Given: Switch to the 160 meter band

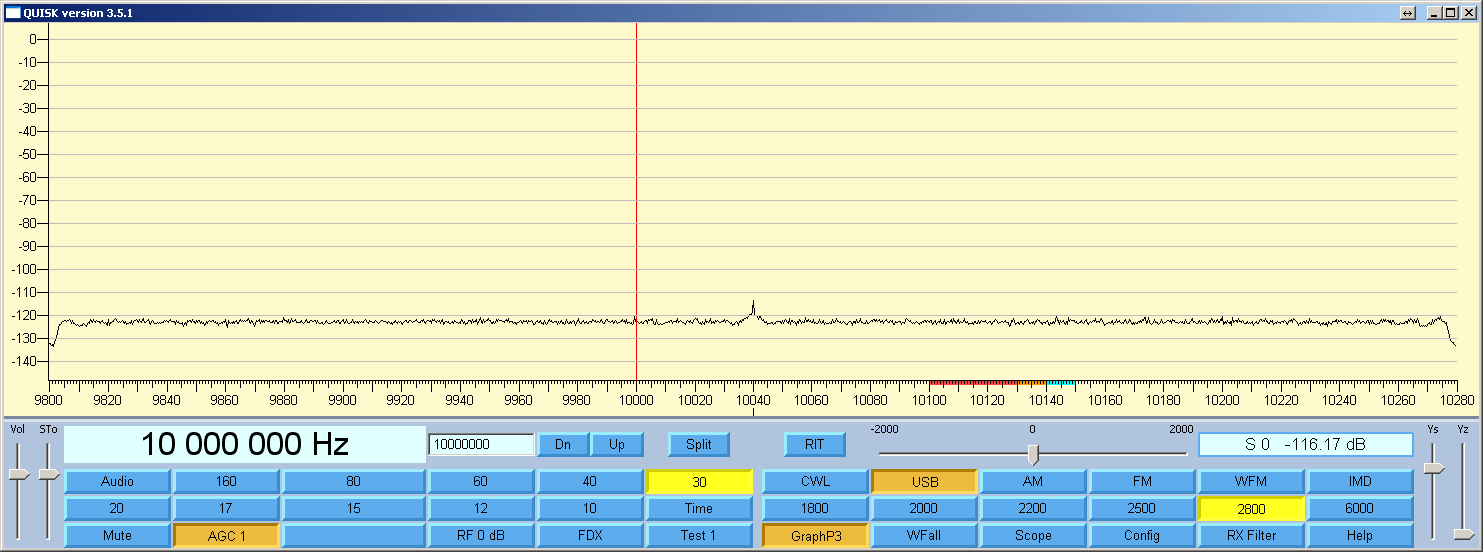Looking at the screenshot, I should click(x=226, y=481).
